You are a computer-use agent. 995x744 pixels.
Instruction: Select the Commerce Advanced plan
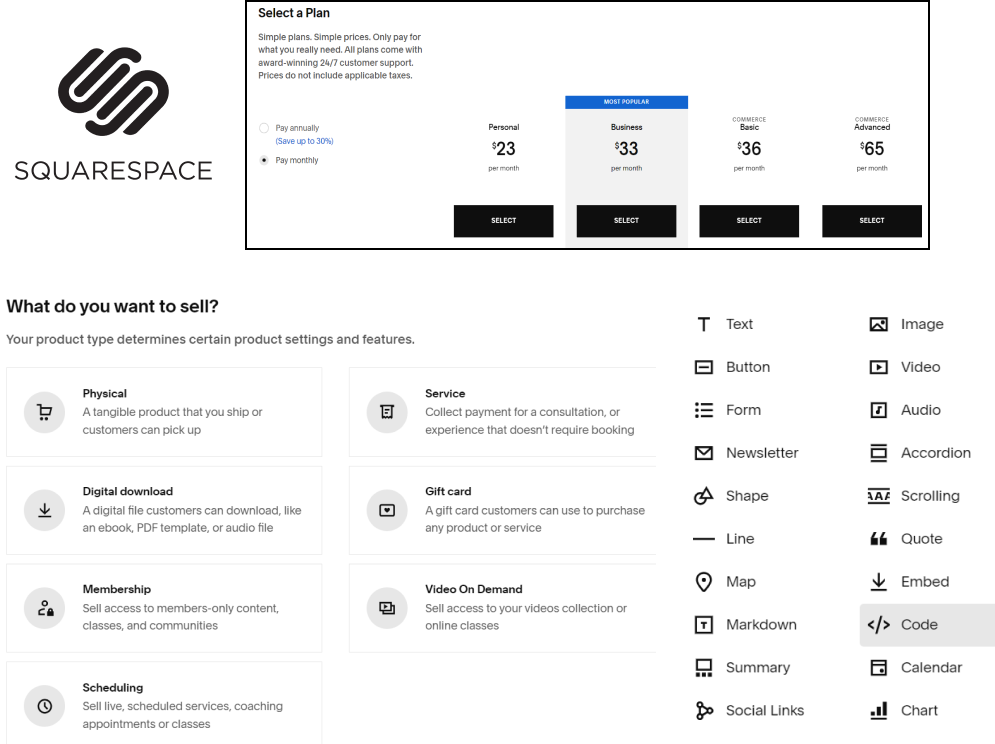871,220
